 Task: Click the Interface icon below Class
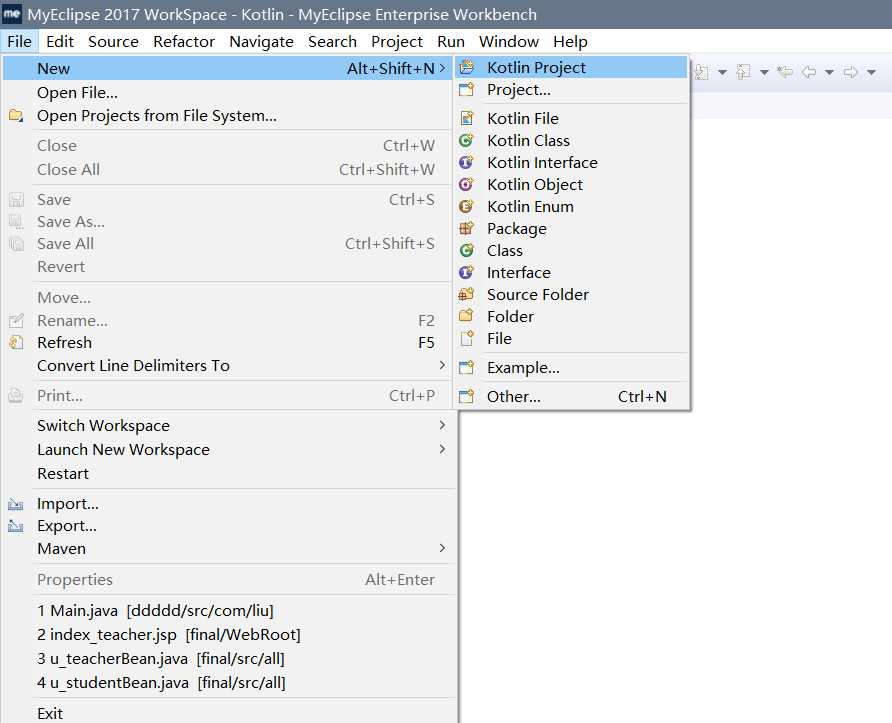(466, 273)
